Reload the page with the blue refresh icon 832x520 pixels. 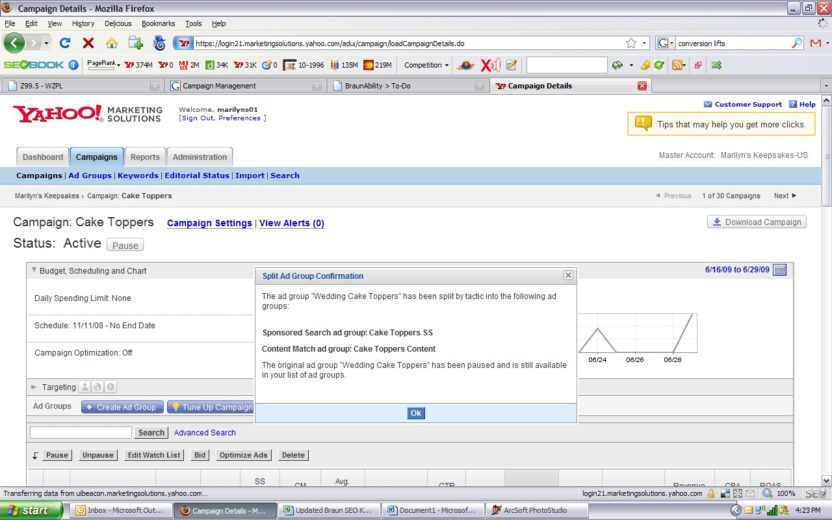pyautogui.click(x=65, y=43)
